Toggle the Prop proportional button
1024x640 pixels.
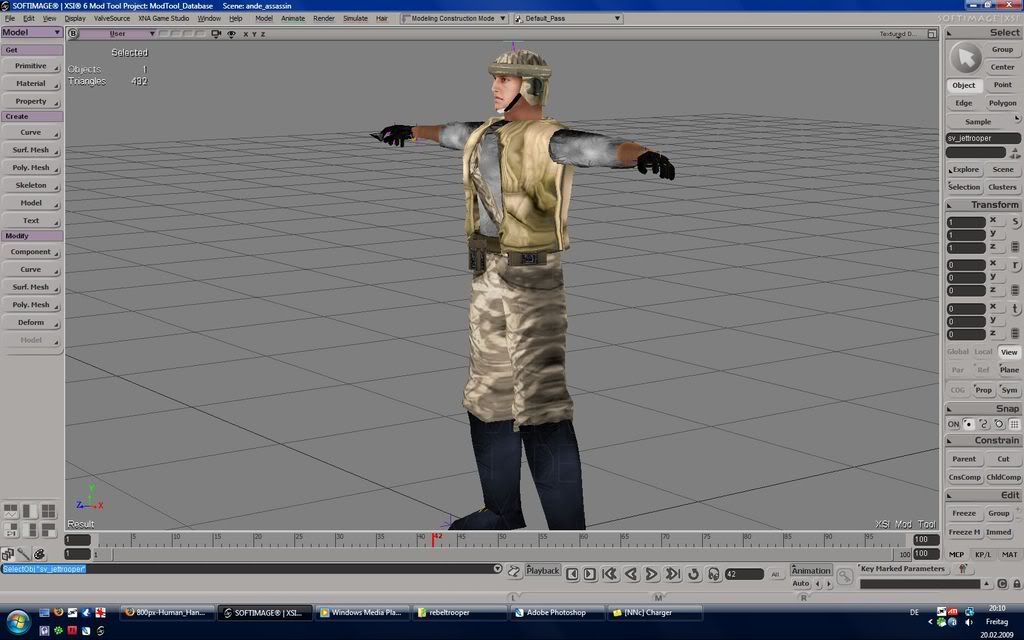coord(984,390)
